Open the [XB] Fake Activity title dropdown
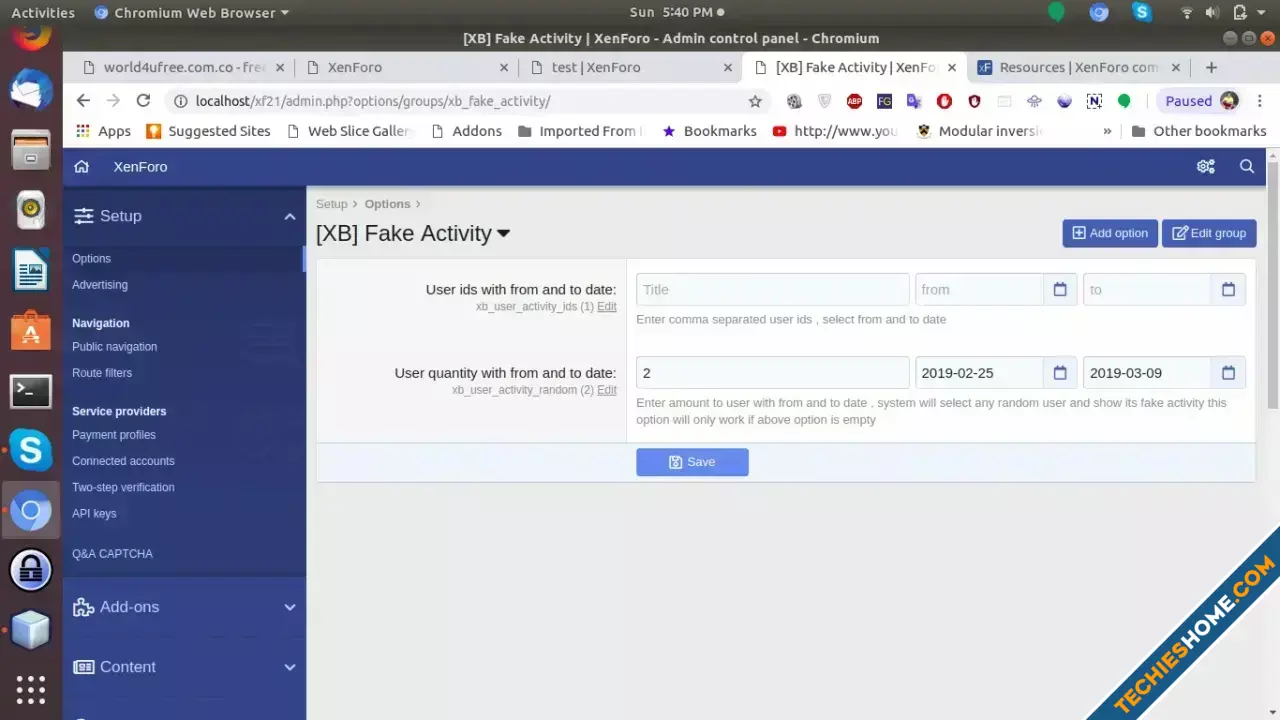This screenshot has width=1280, height=720. pos(503,234)
